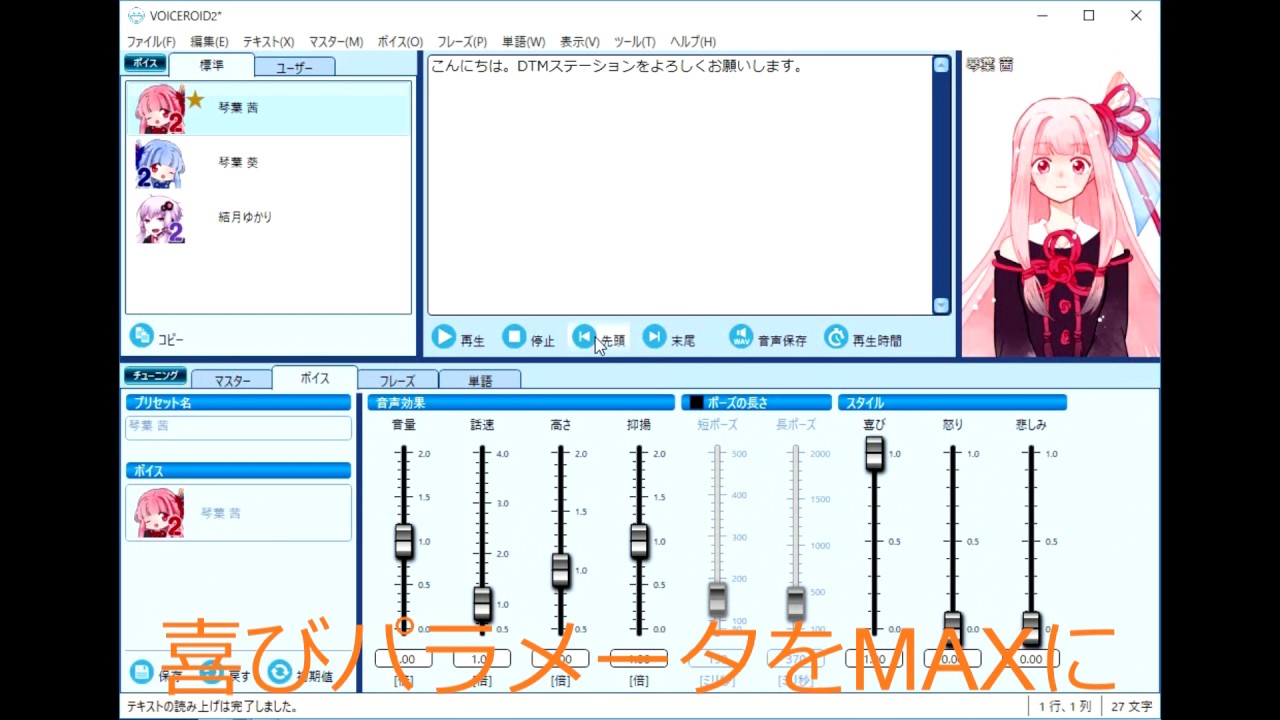Click the Play (再生) button icon

[444, 338]
